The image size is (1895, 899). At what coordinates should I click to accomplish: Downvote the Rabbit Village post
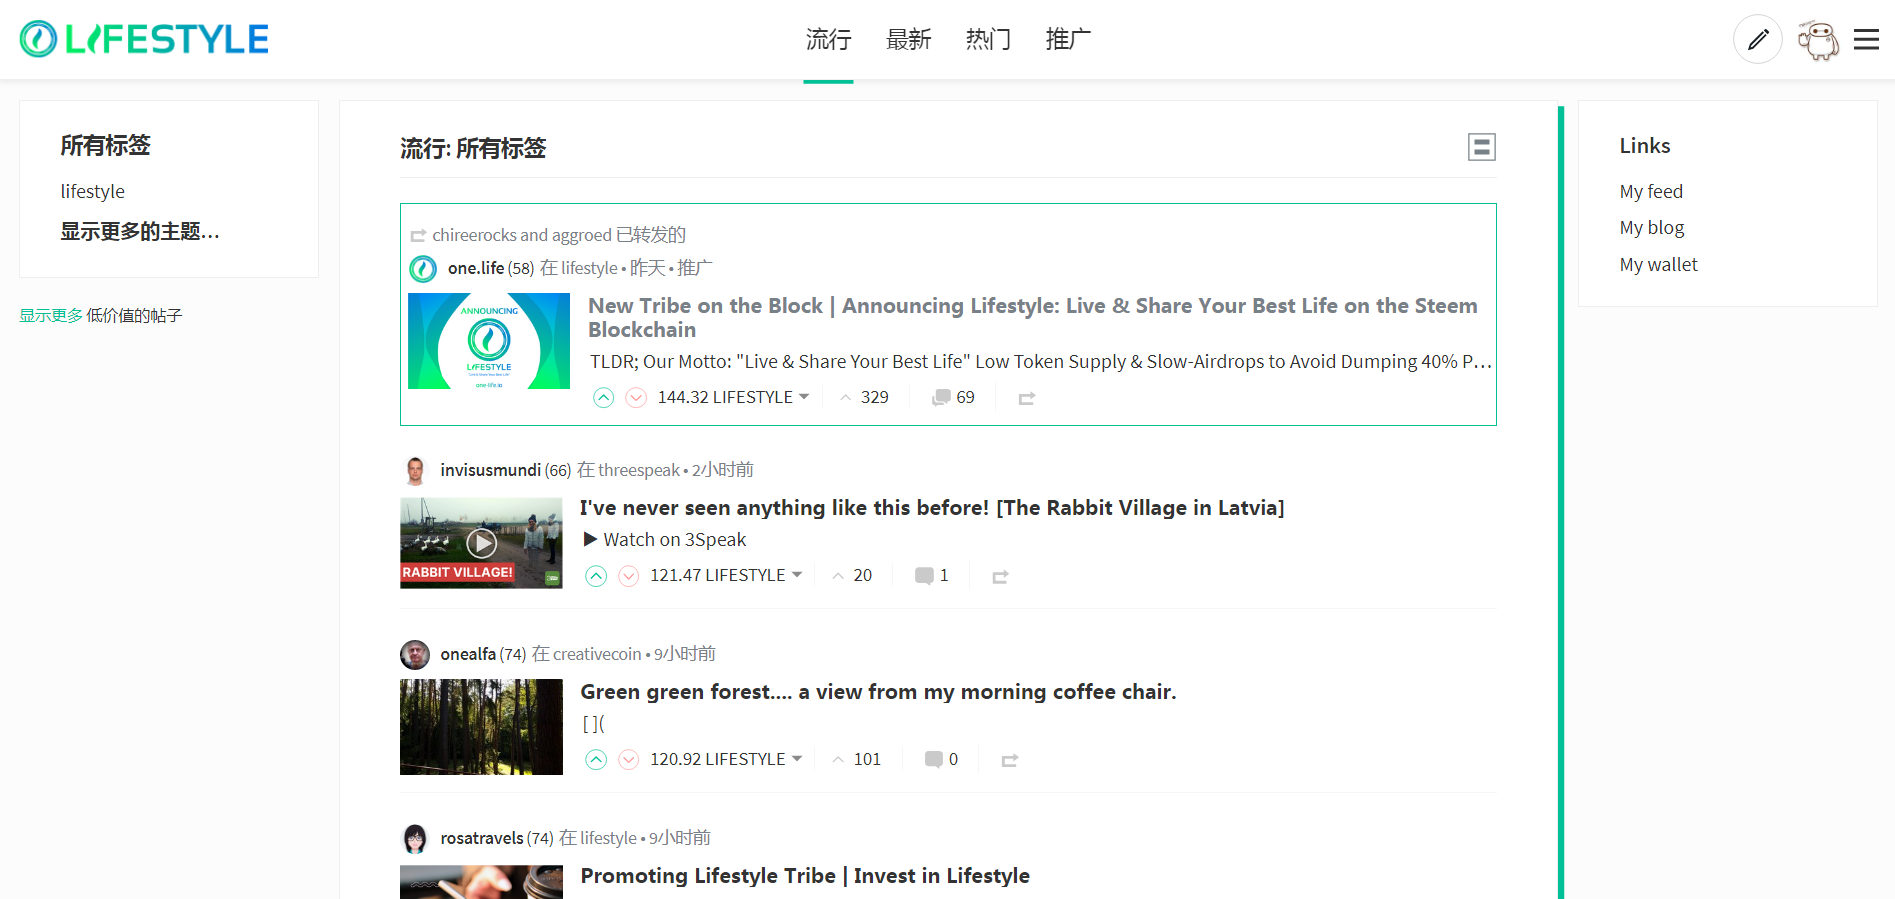coord(629,576)
